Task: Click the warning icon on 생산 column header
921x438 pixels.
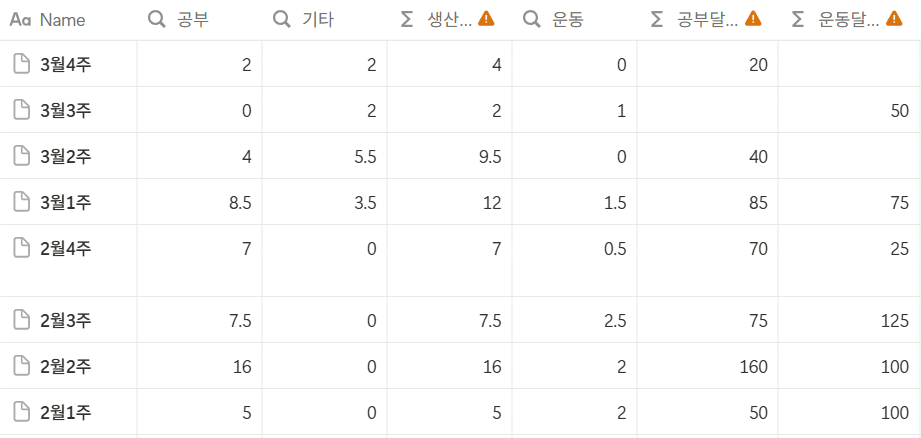Action: [486, 19]
